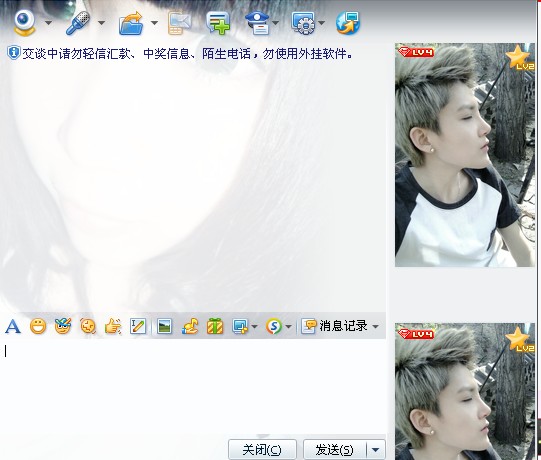Image resolution: width=541 pixels, height=460 pixels.
Task: Open the report police-hat icon
Action: 258,23
